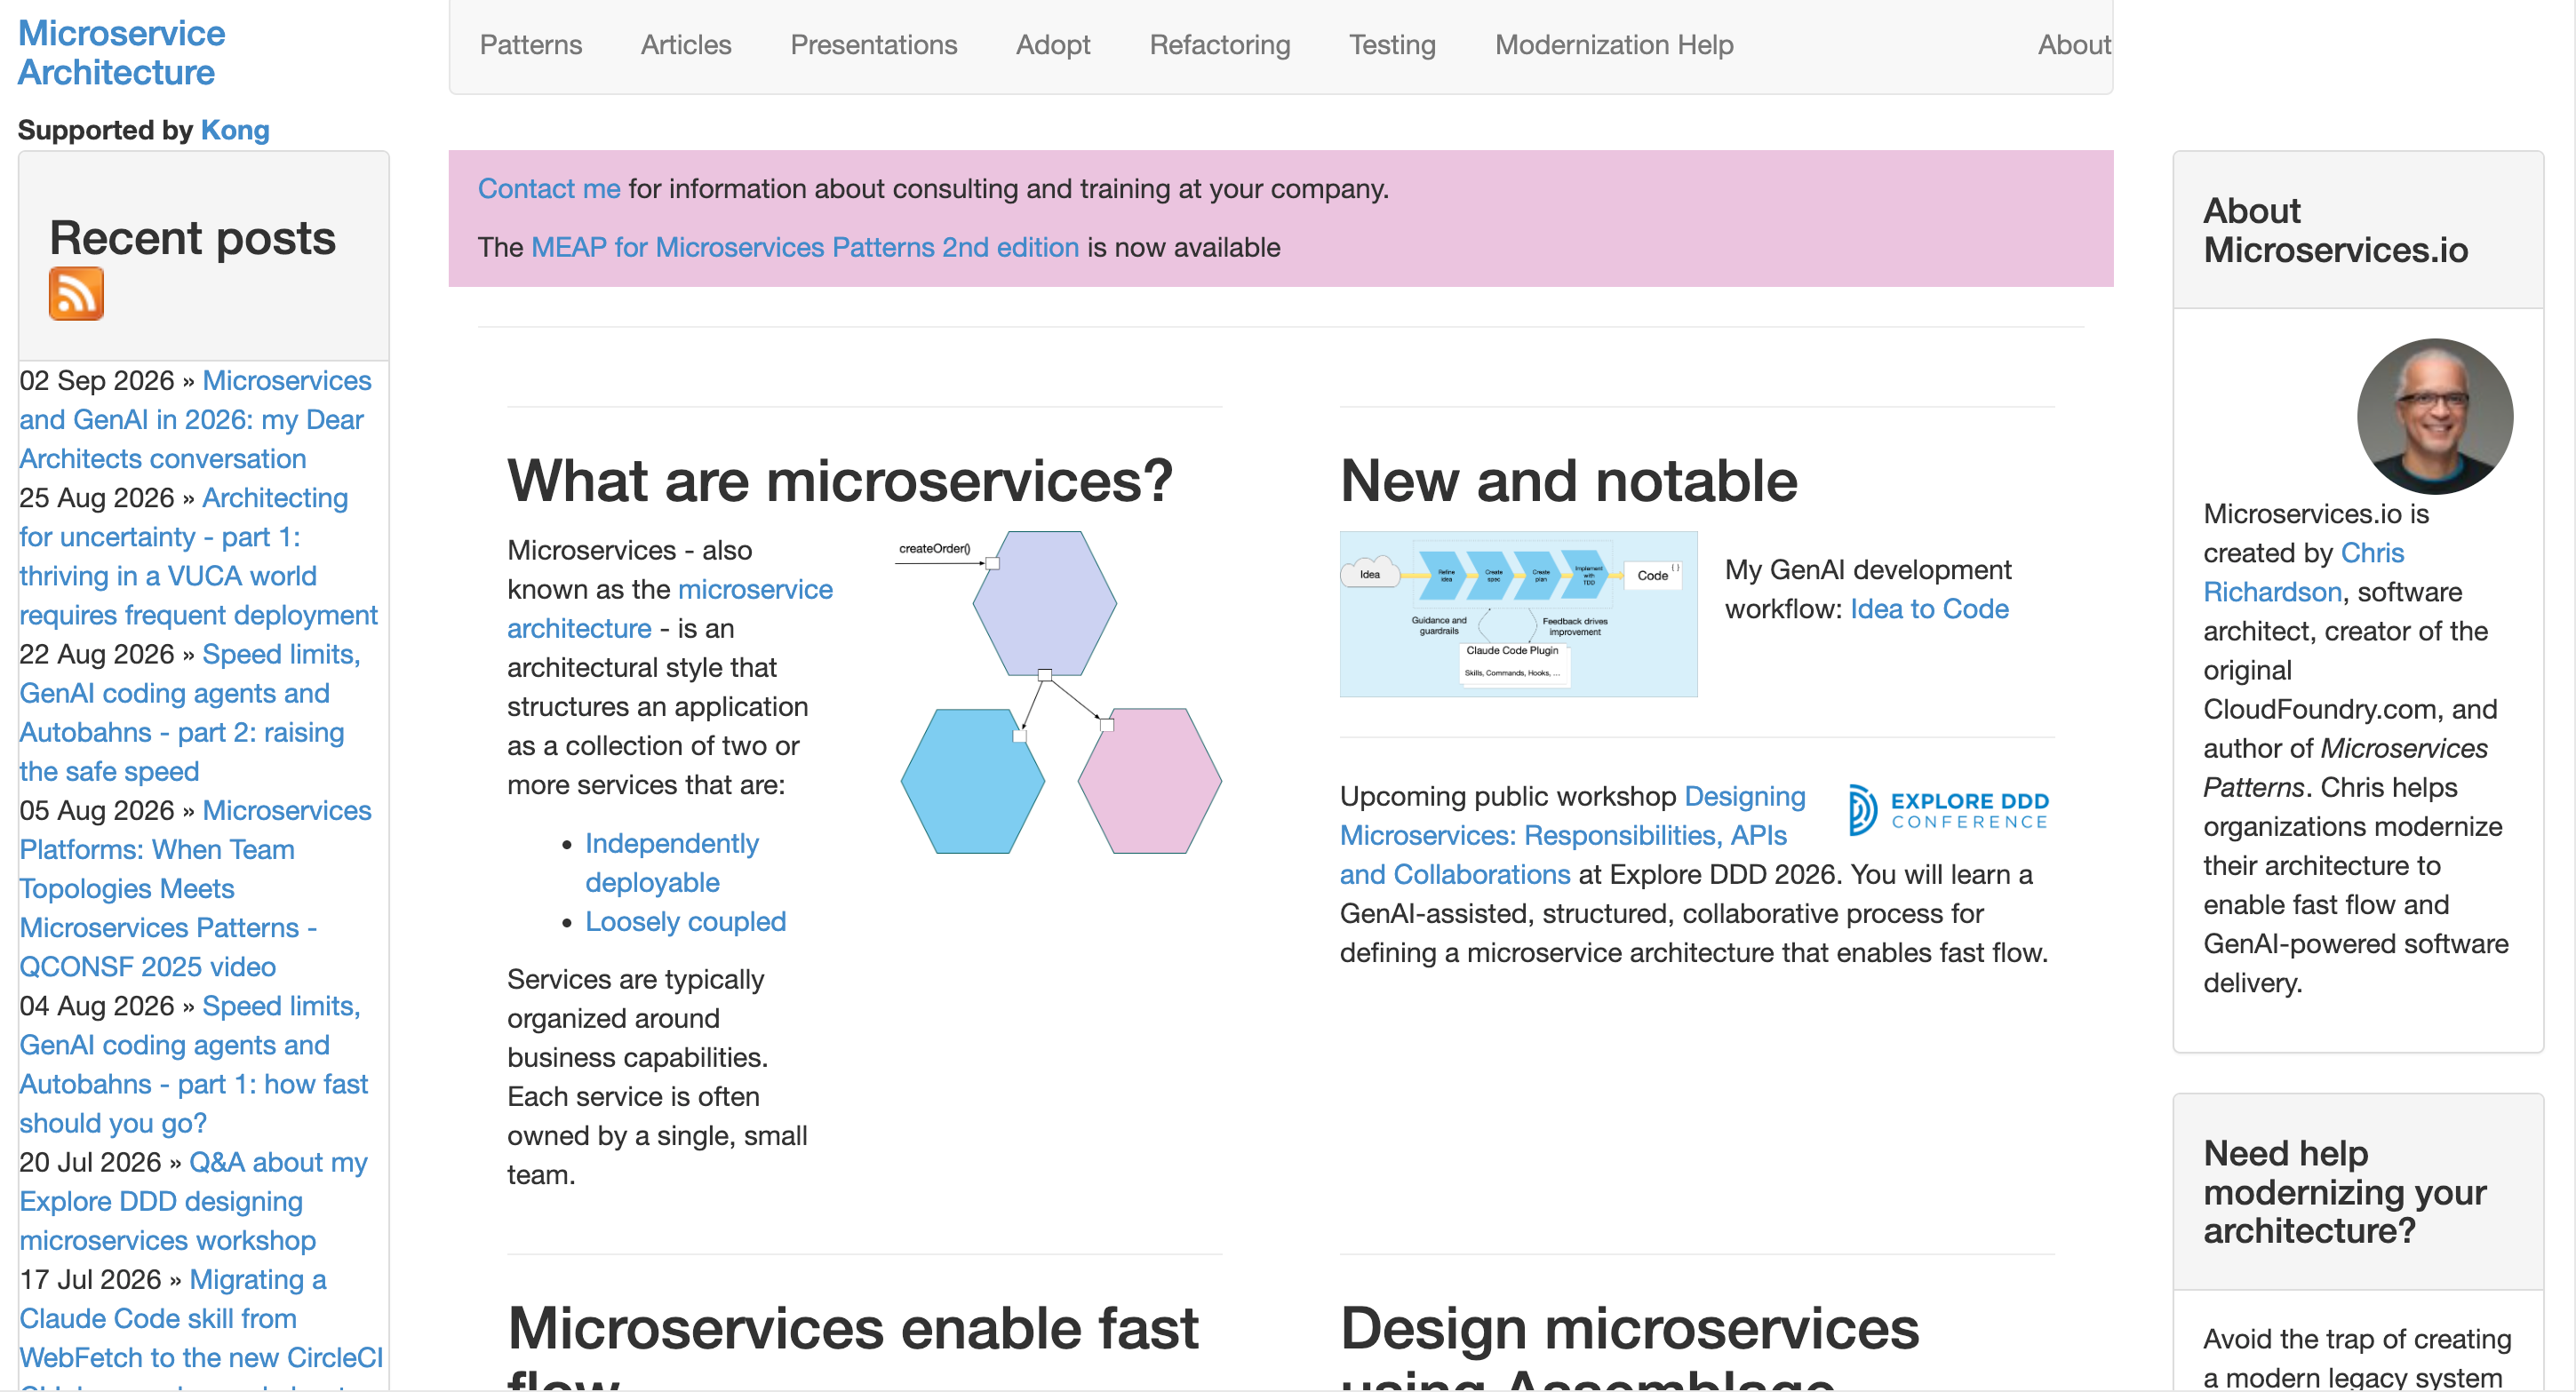Open the Idea to Code link

[1929, 609]
